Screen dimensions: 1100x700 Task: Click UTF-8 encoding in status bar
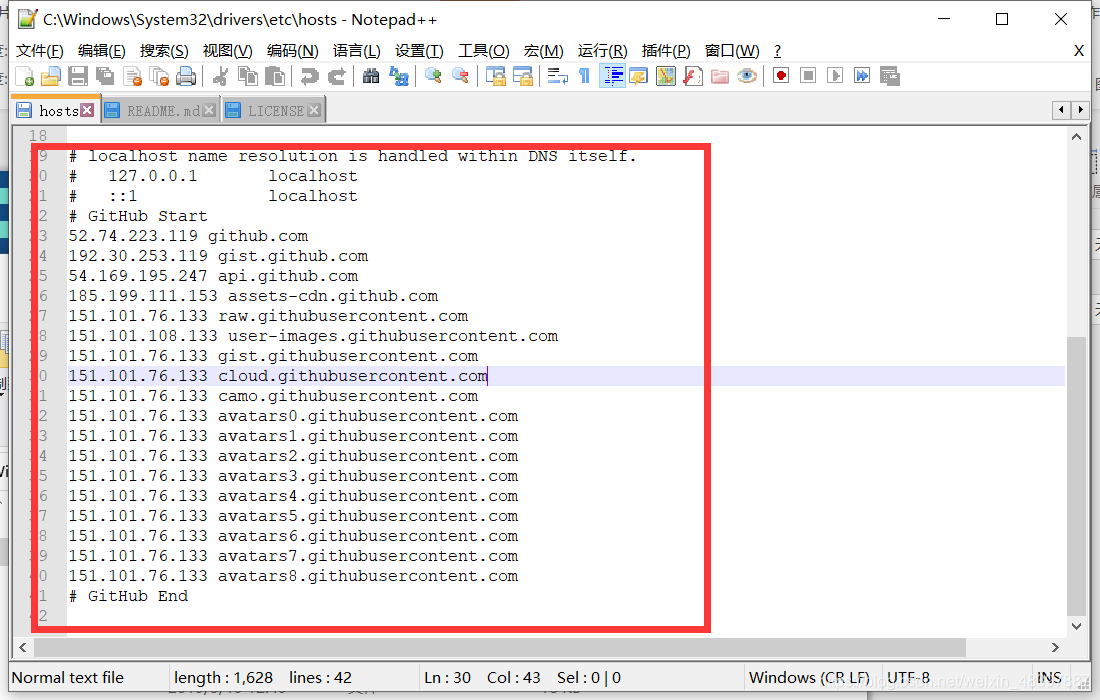(x=908, y=678)
